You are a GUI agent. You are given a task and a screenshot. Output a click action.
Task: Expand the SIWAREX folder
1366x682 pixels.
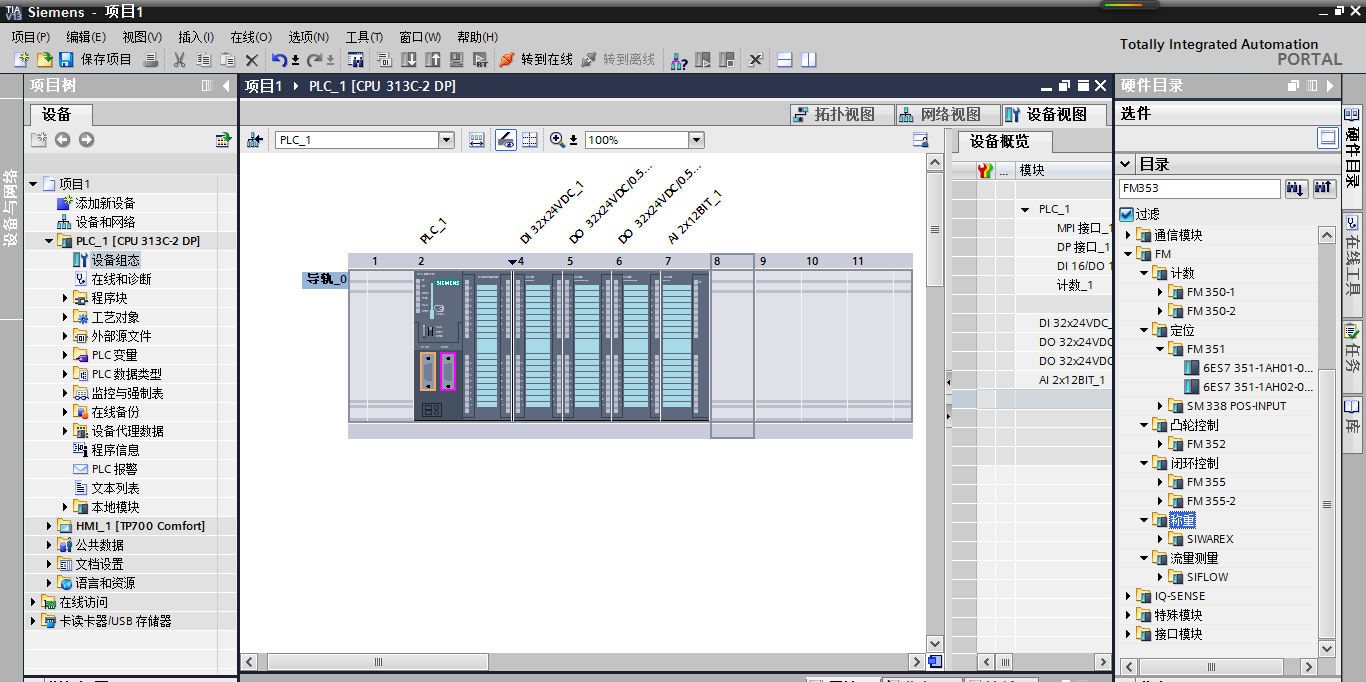[1161, 539]
